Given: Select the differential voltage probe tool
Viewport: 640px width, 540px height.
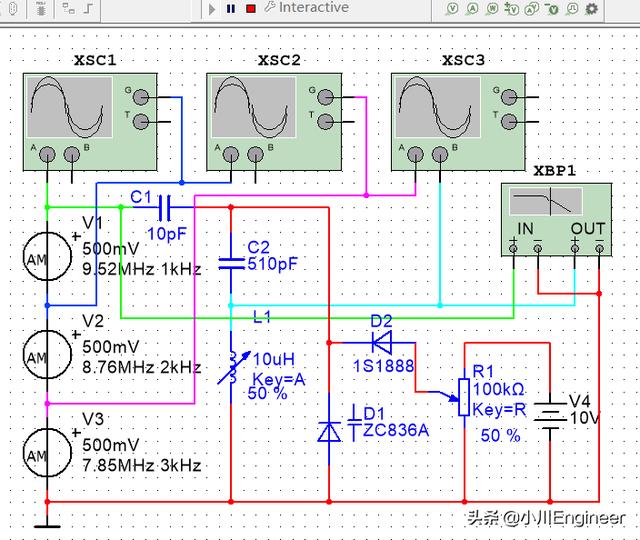Looking at the screenshot, I should (x=512, y=9).
